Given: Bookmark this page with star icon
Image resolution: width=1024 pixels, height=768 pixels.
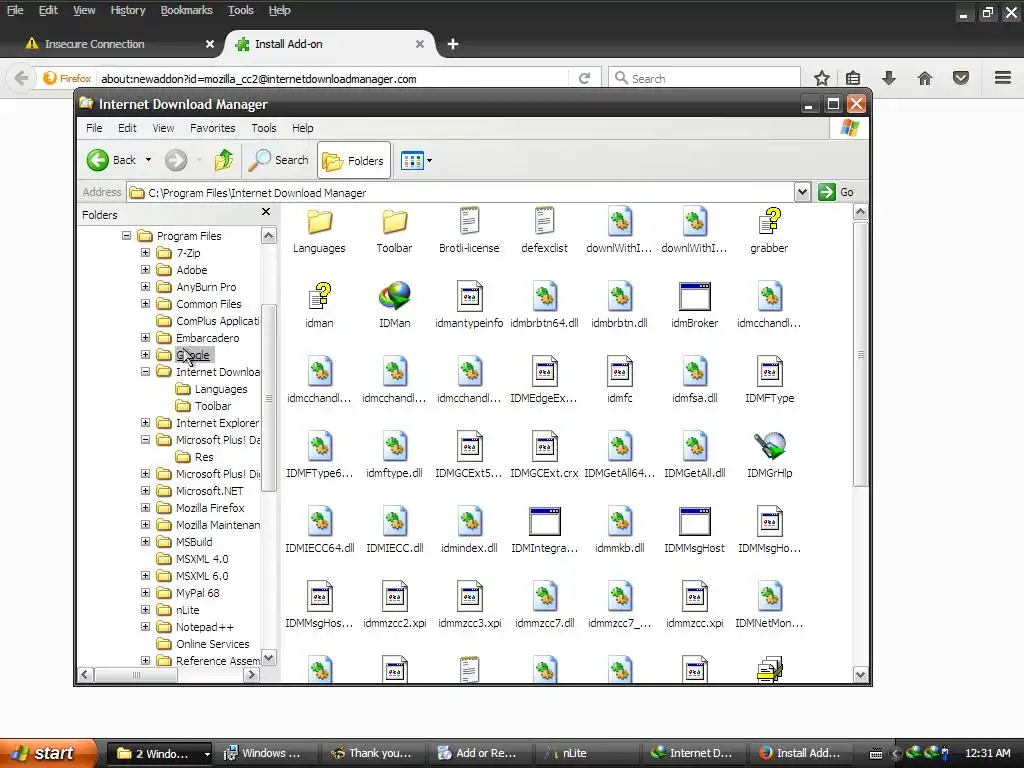Looking at the screenshot, I should [x=822, y=78].
